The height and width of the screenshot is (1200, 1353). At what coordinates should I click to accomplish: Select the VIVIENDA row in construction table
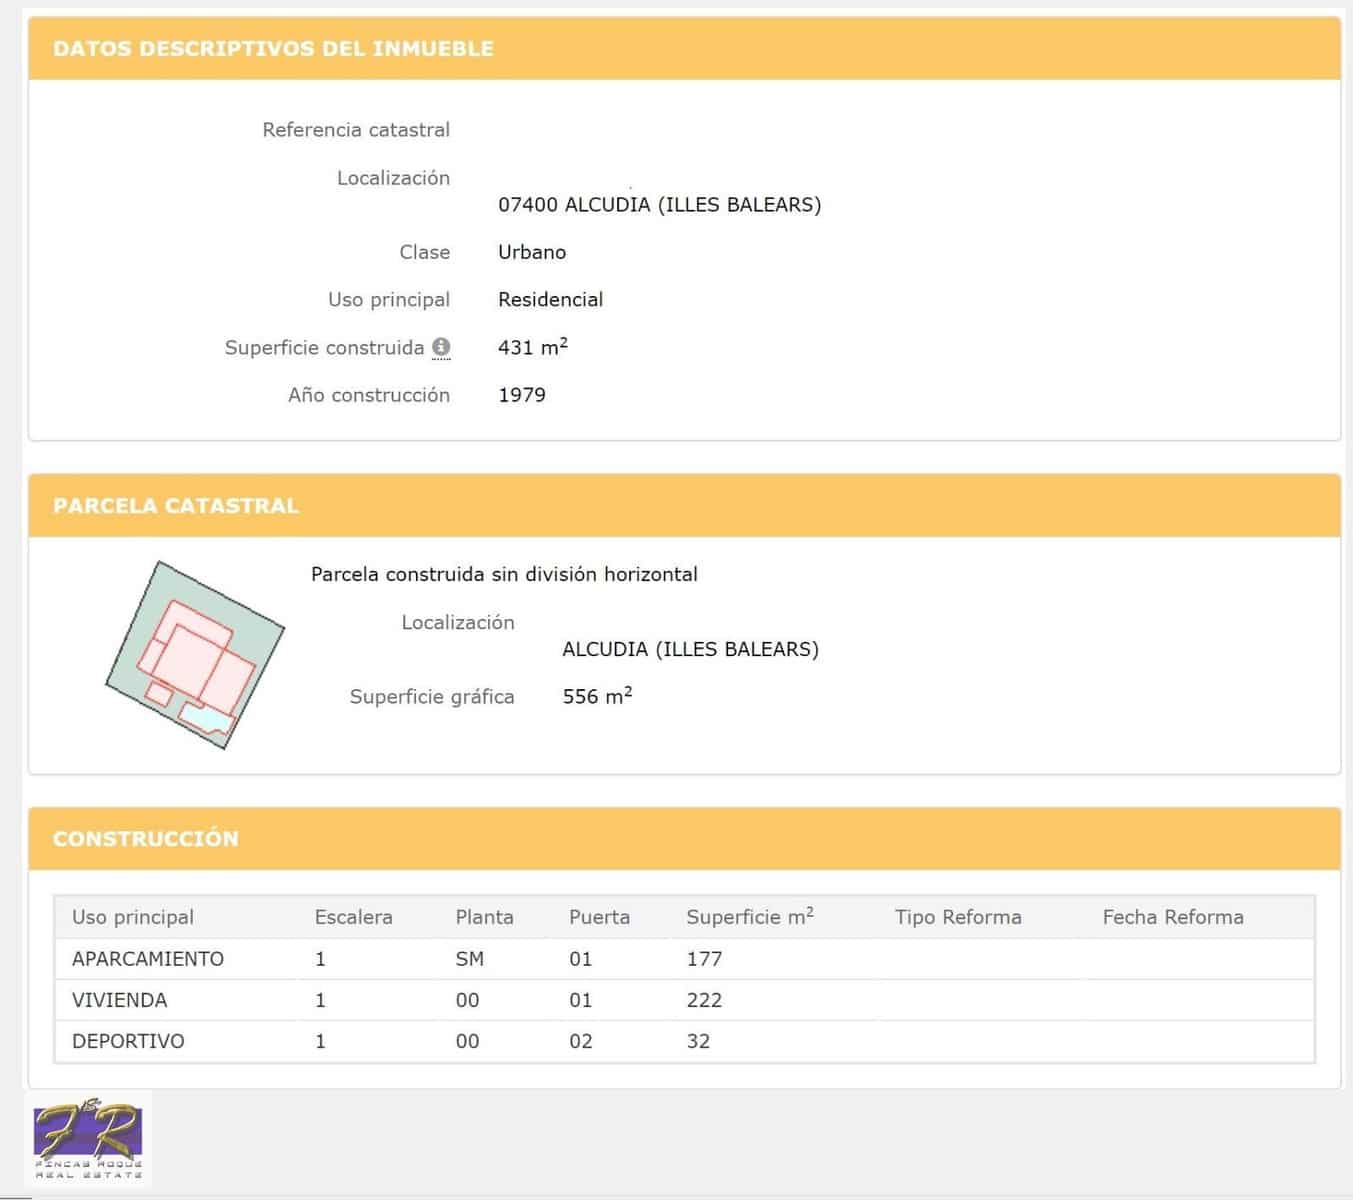pyautogui.click(x=119, y=1000)
